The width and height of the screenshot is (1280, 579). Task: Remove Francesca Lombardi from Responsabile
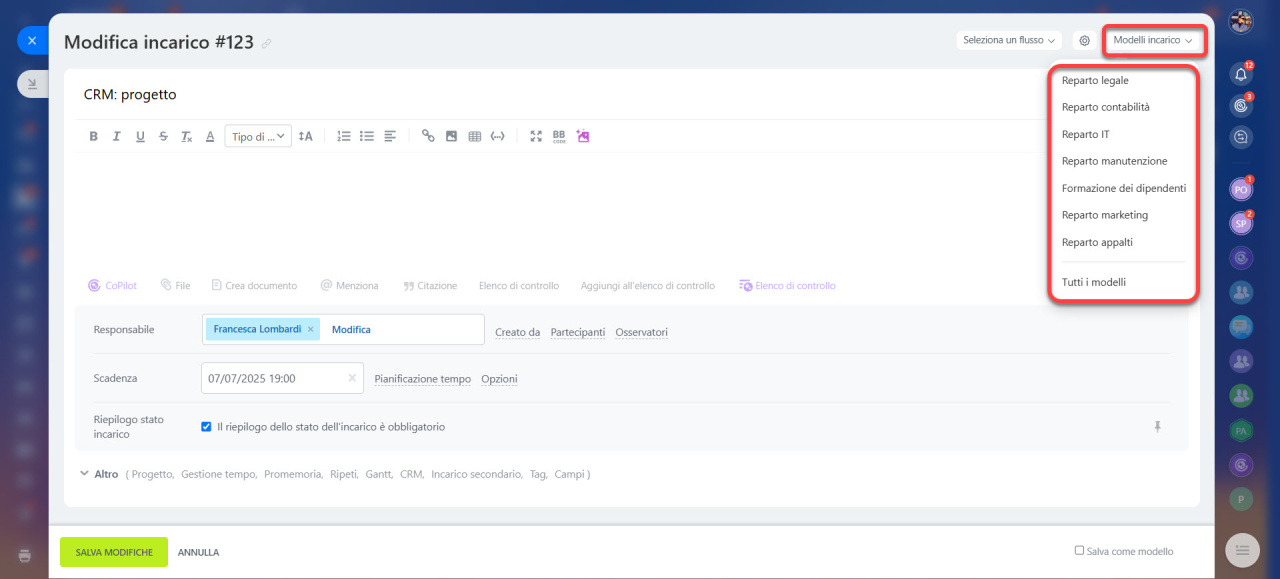tap(310, 329)
